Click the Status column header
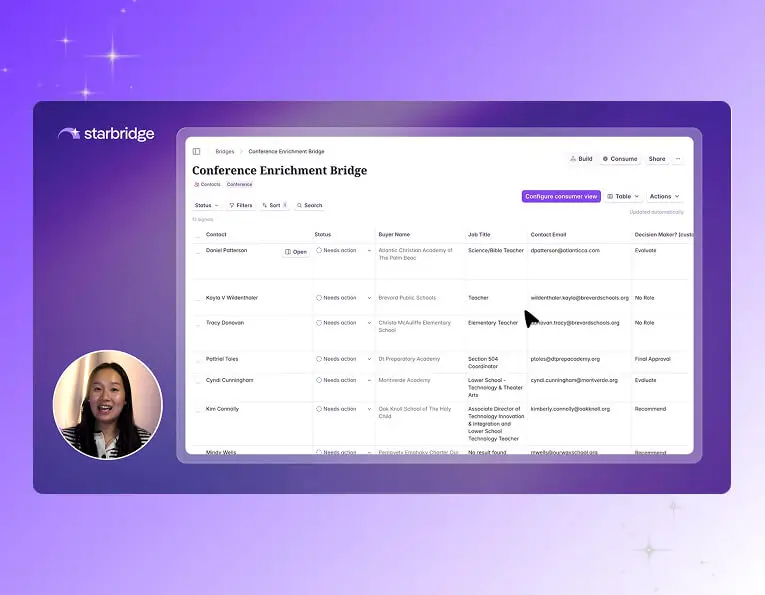 [x=322, y=235]
